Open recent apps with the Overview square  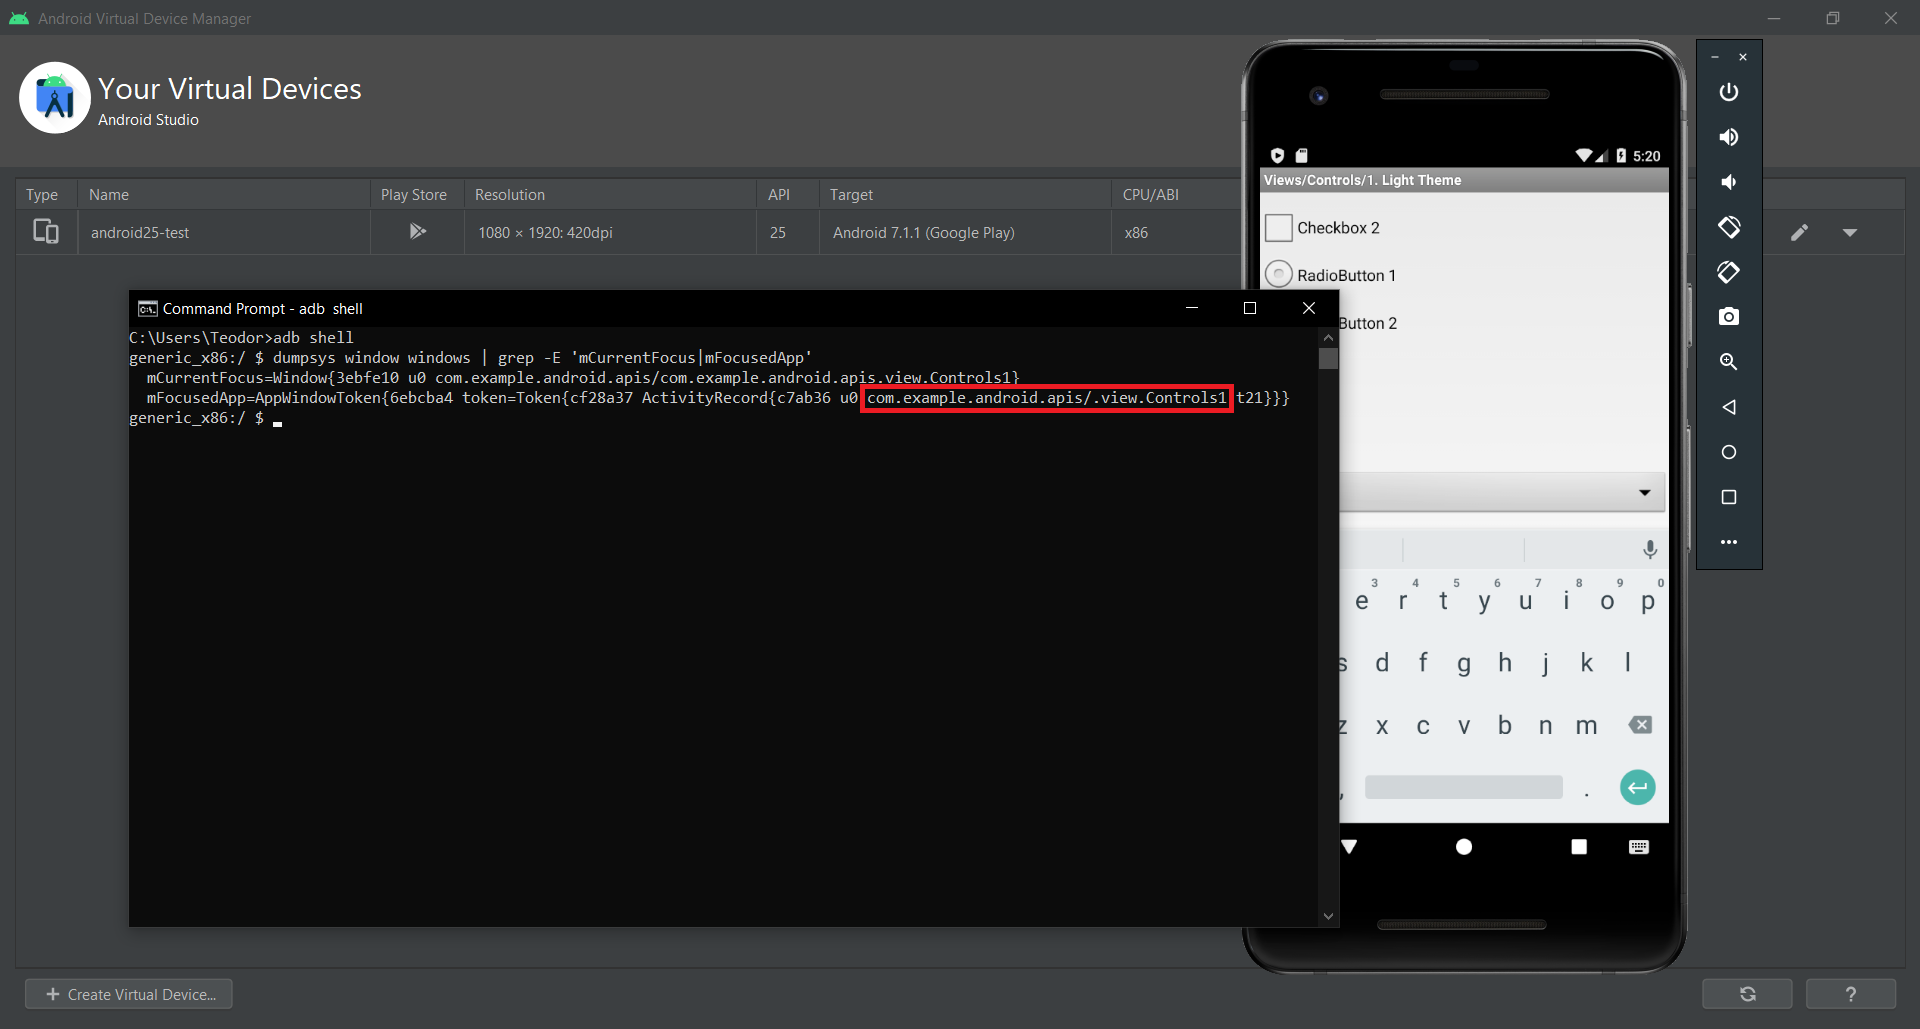1729,497
